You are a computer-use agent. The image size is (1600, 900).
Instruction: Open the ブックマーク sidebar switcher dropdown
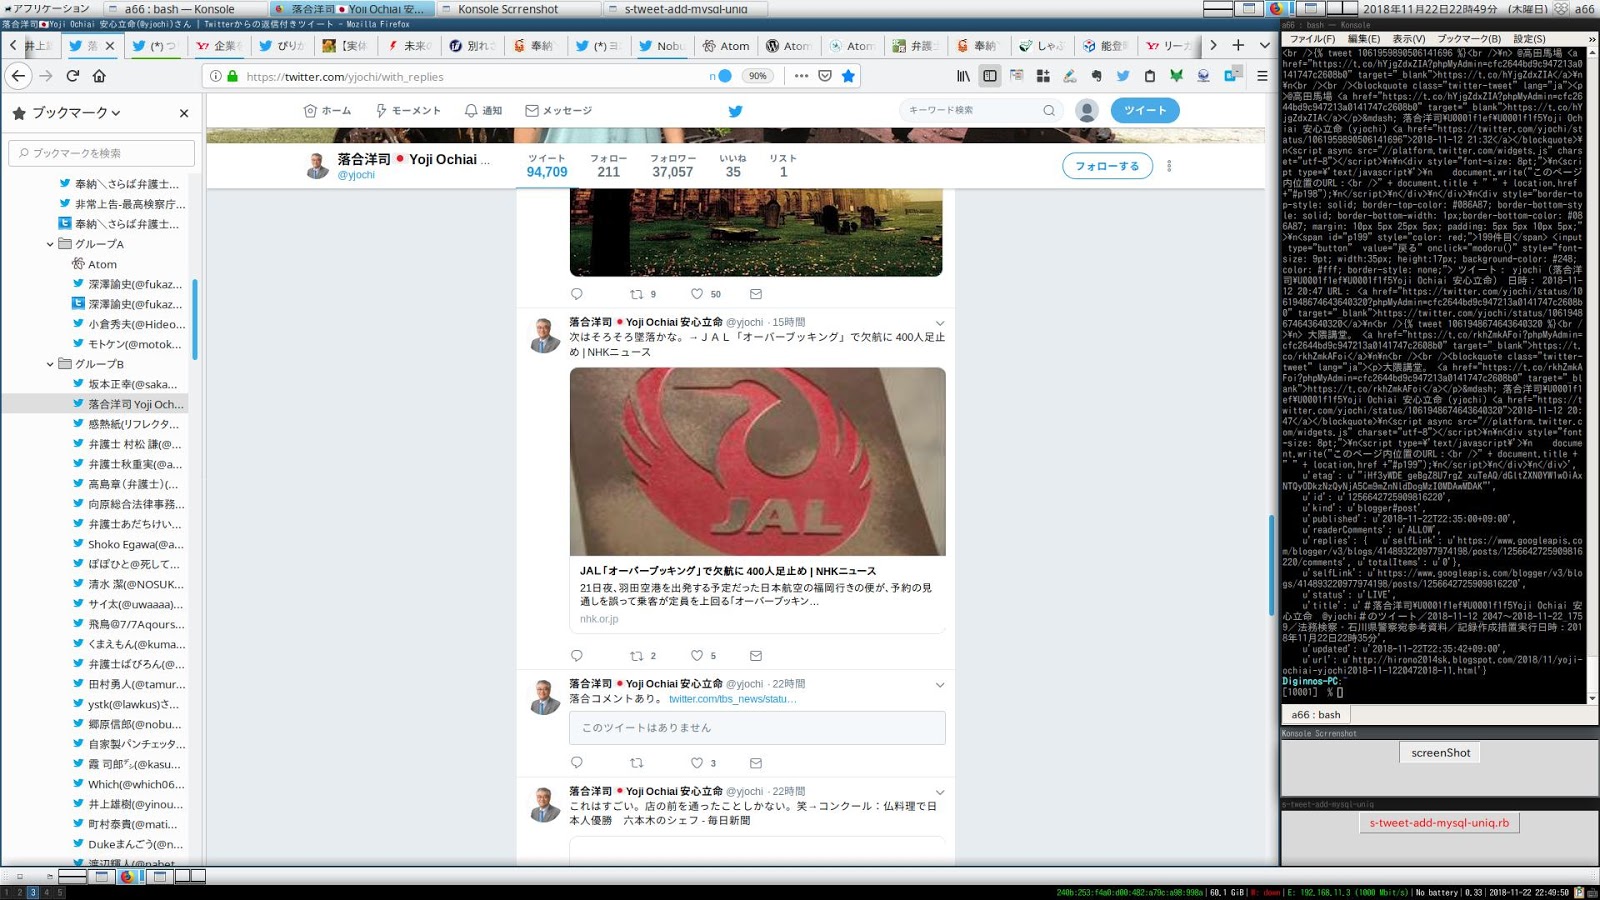click(76, 113)
